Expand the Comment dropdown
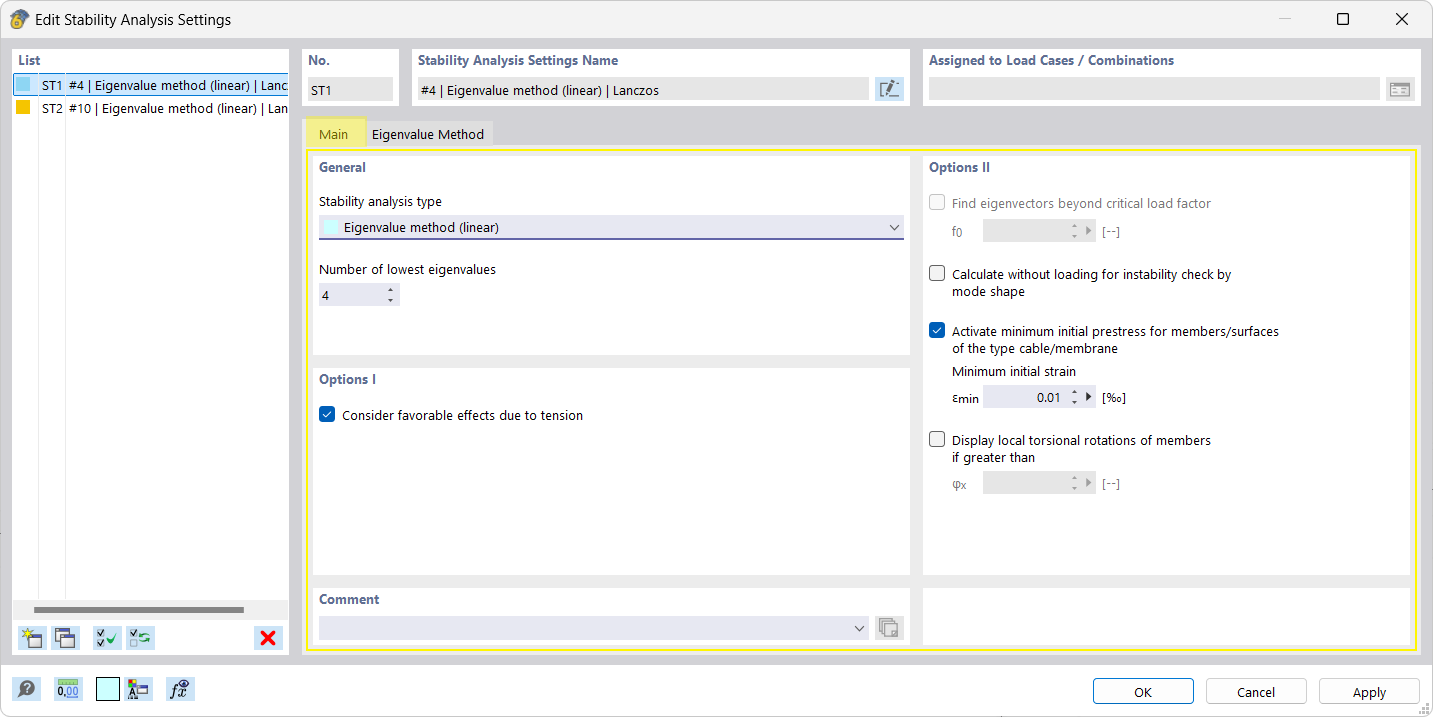The height and width of the screenshot is (717, 1433). 860,628
